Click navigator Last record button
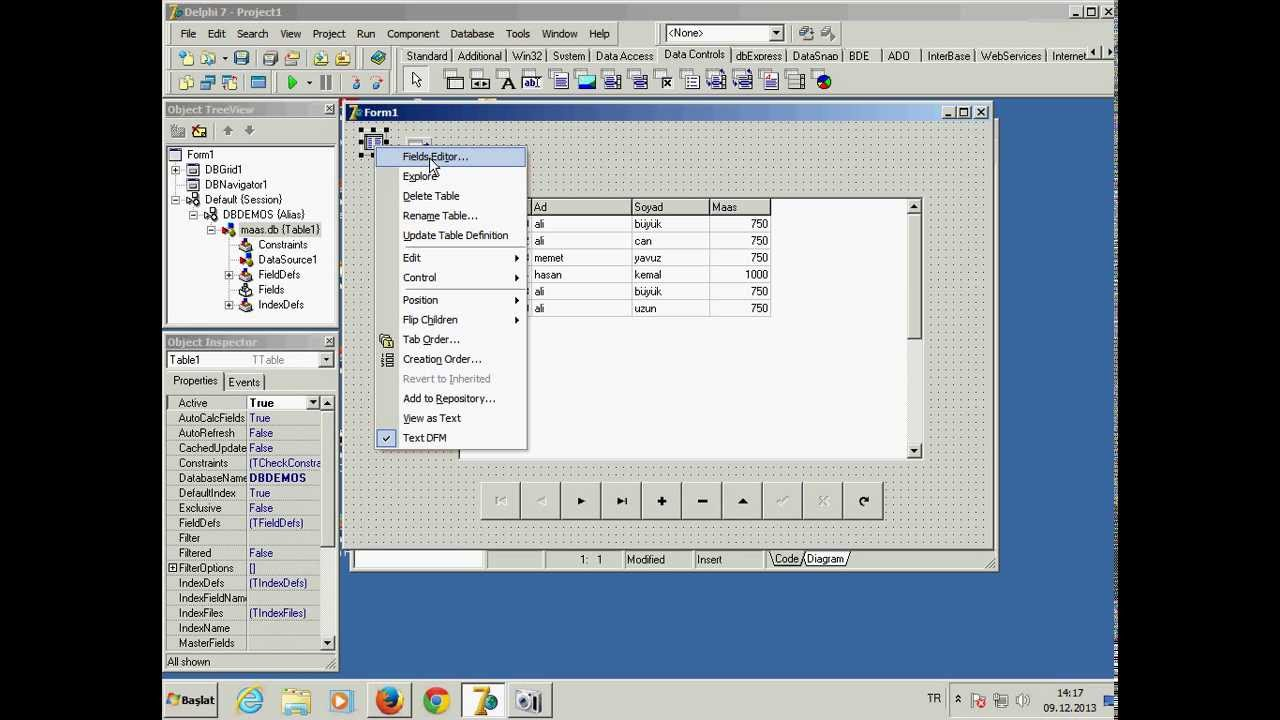 coord(621,501)
